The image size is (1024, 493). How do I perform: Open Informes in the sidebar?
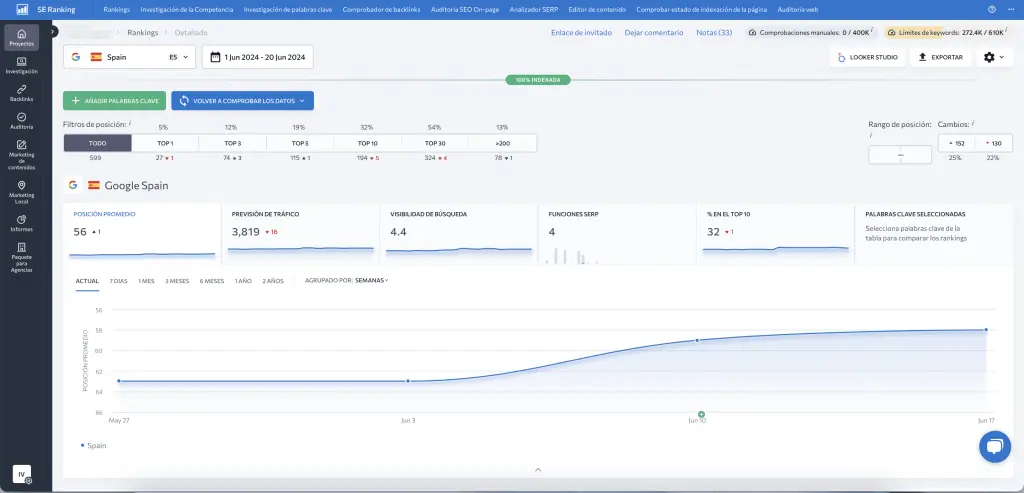(x=22, y=223)
